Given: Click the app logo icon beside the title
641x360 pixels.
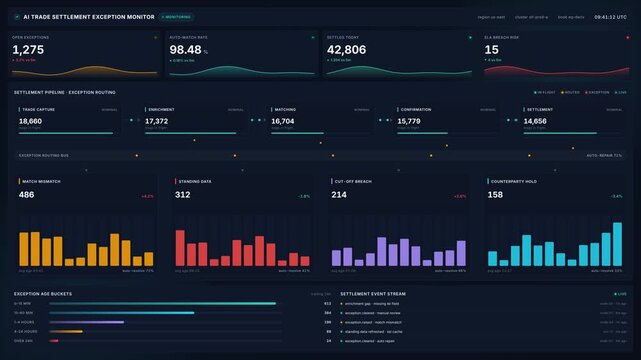Looking at the screenshot, I should coord(17,17).
